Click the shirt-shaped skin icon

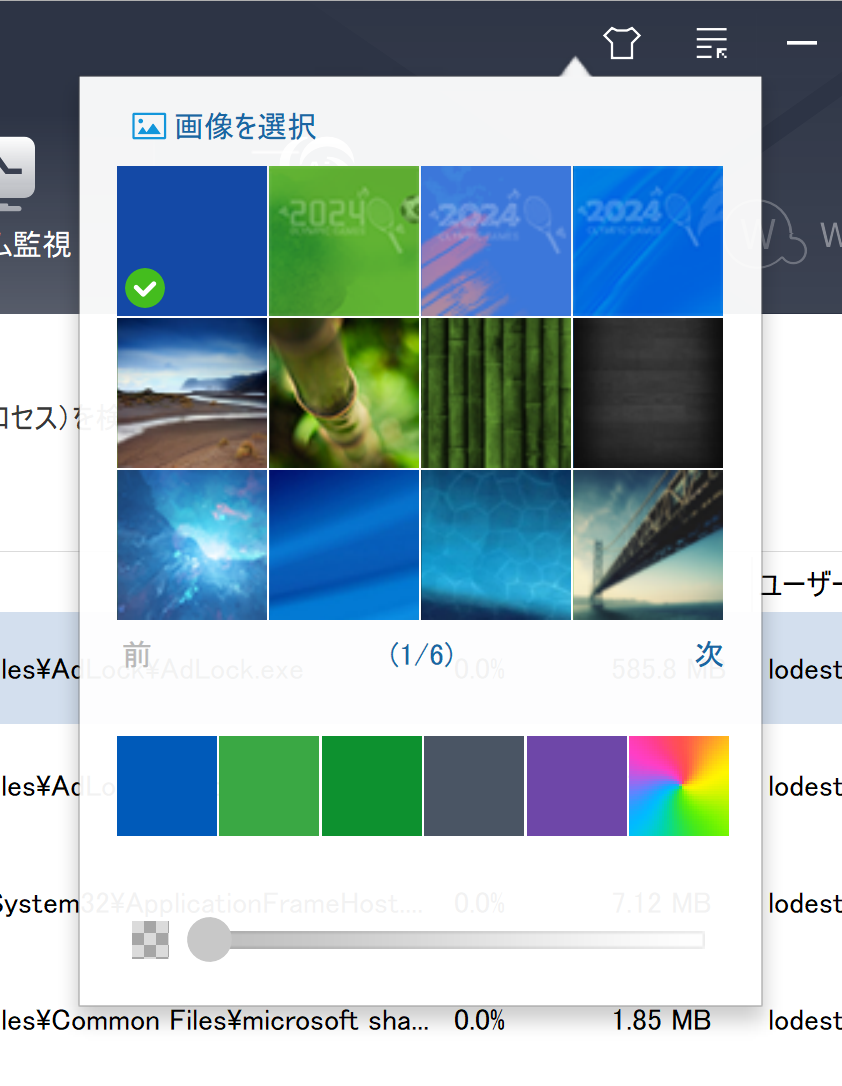(x=621, y=43)
